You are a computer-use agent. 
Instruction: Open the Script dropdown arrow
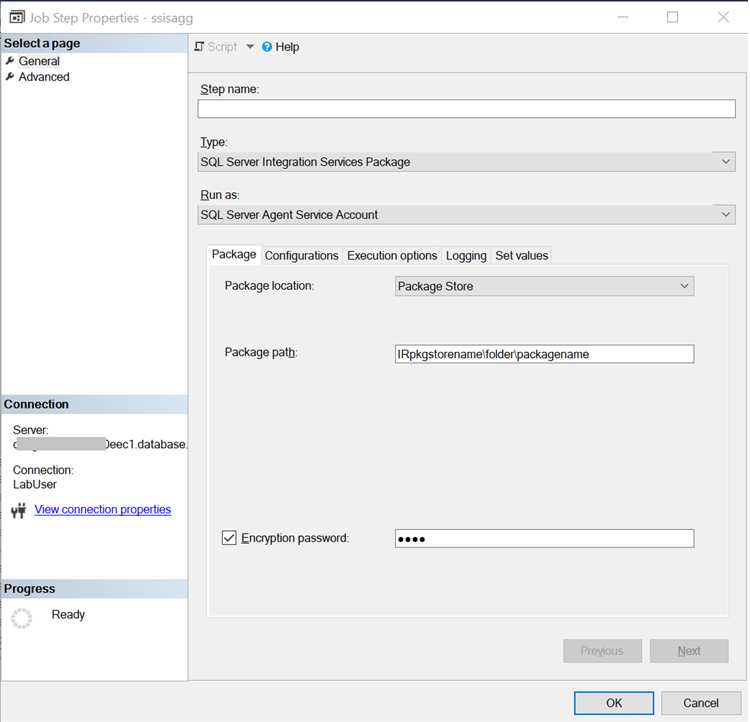pyautogui.click(x=250, y=47)
